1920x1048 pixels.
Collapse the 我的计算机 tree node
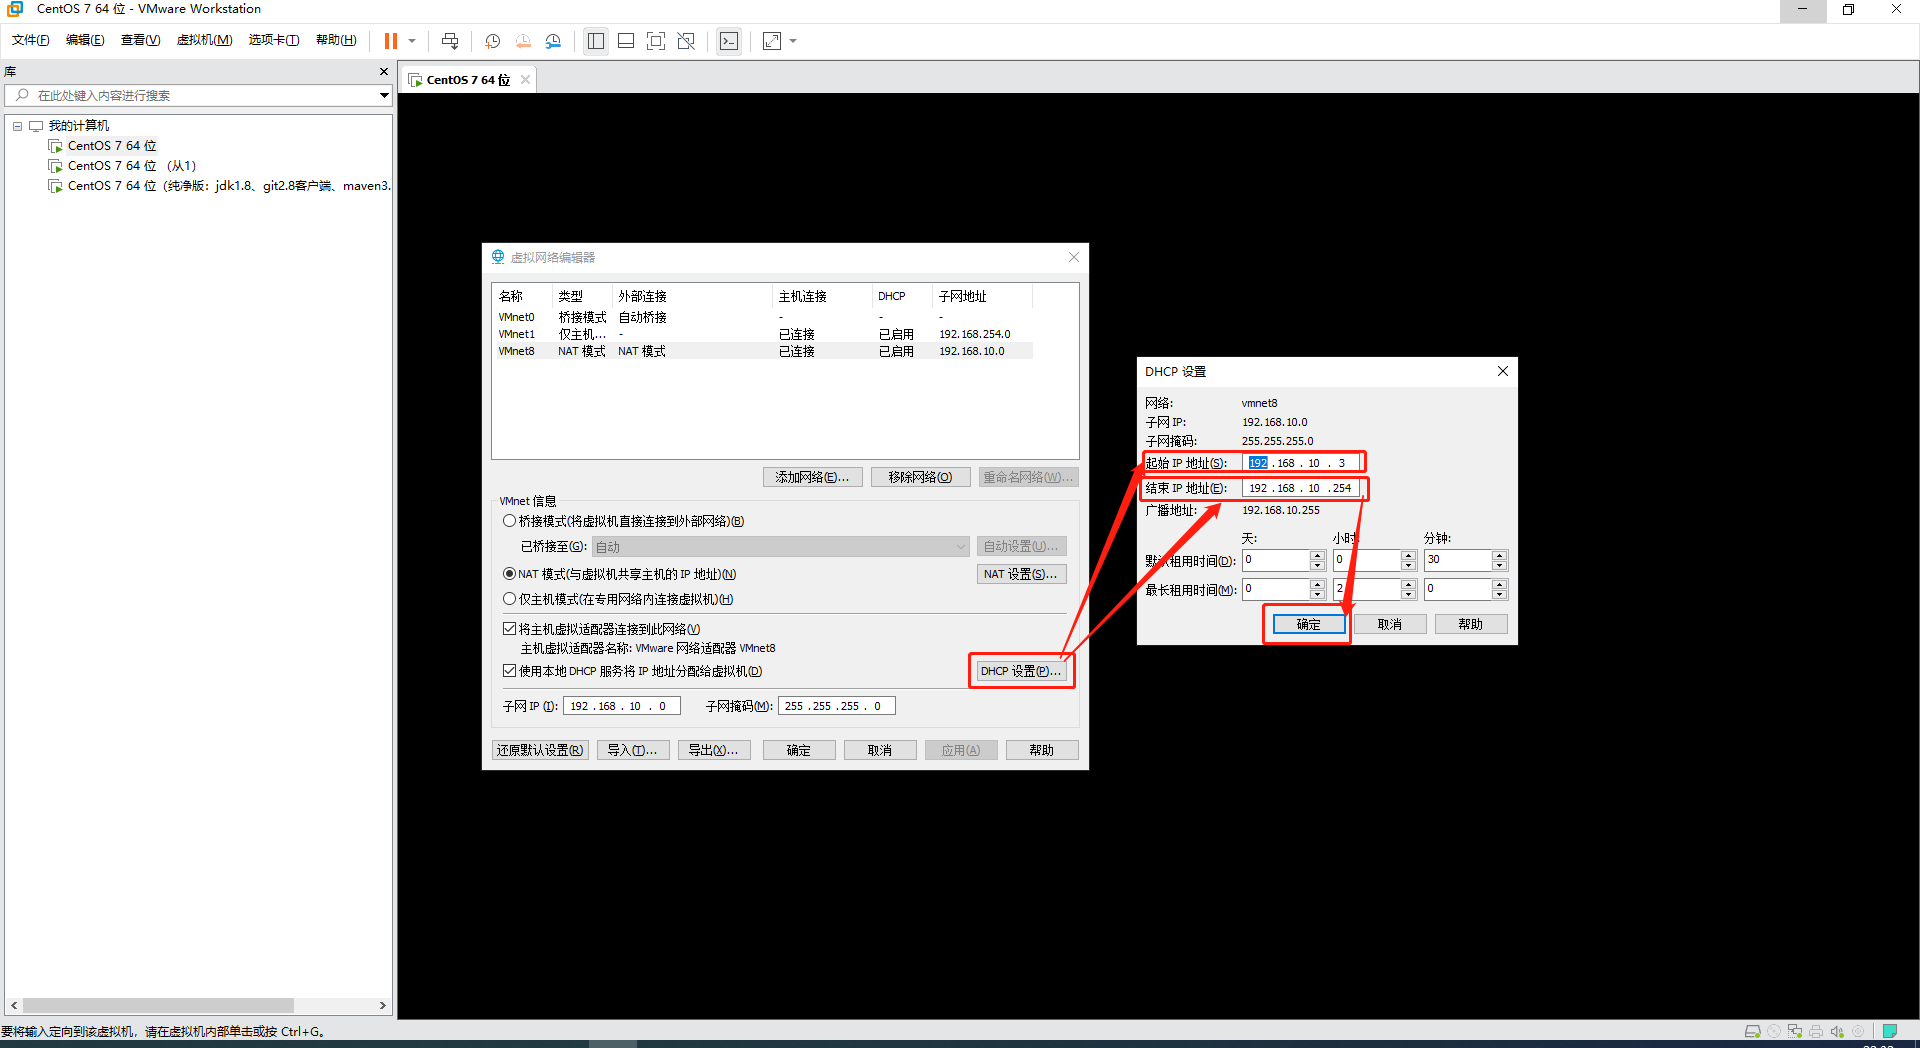click(17, 126)
